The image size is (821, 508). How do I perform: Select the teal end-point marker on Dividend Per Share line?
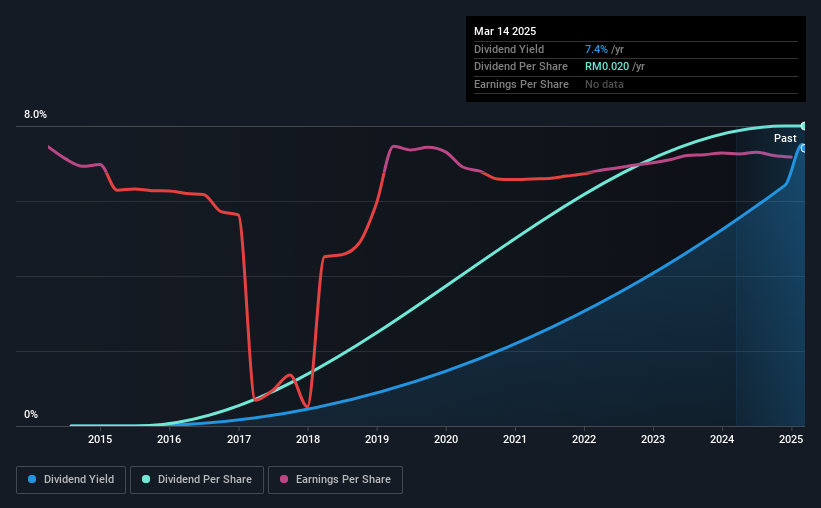coord(803,126)
